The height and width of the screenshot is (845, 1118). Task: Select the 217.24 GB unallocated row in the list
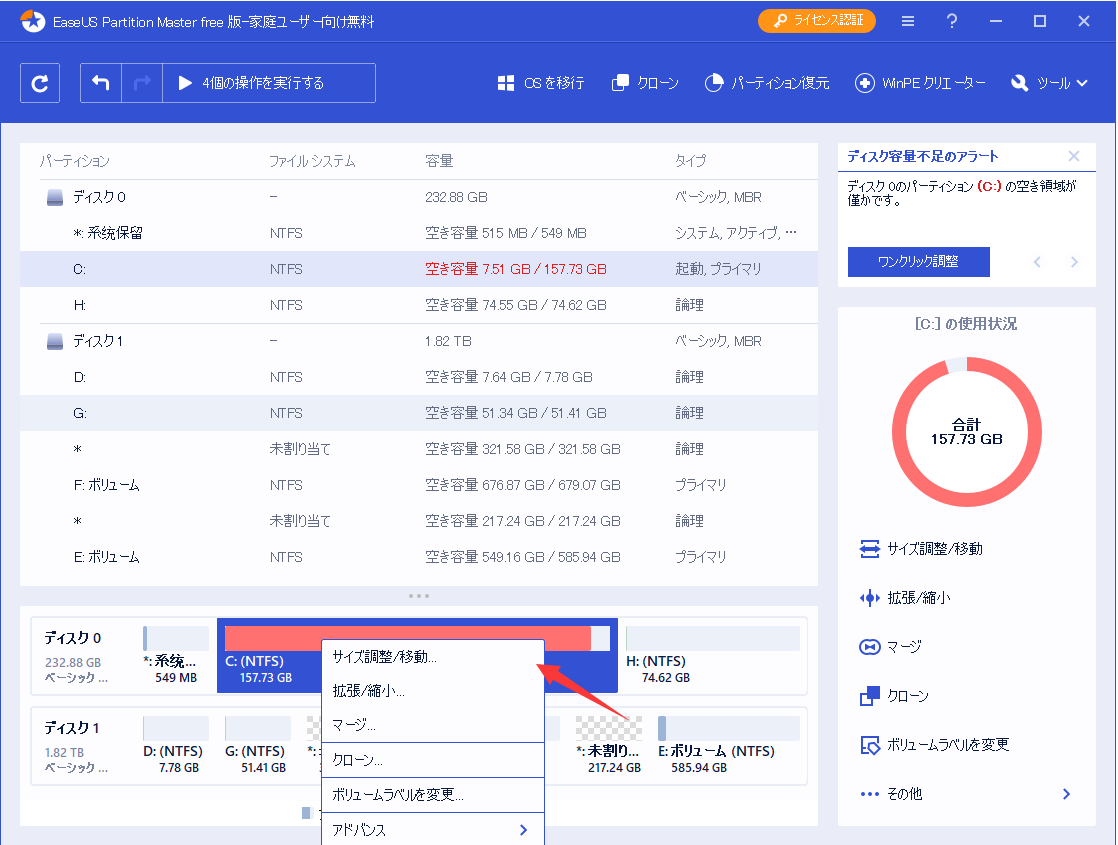point(419,521)
